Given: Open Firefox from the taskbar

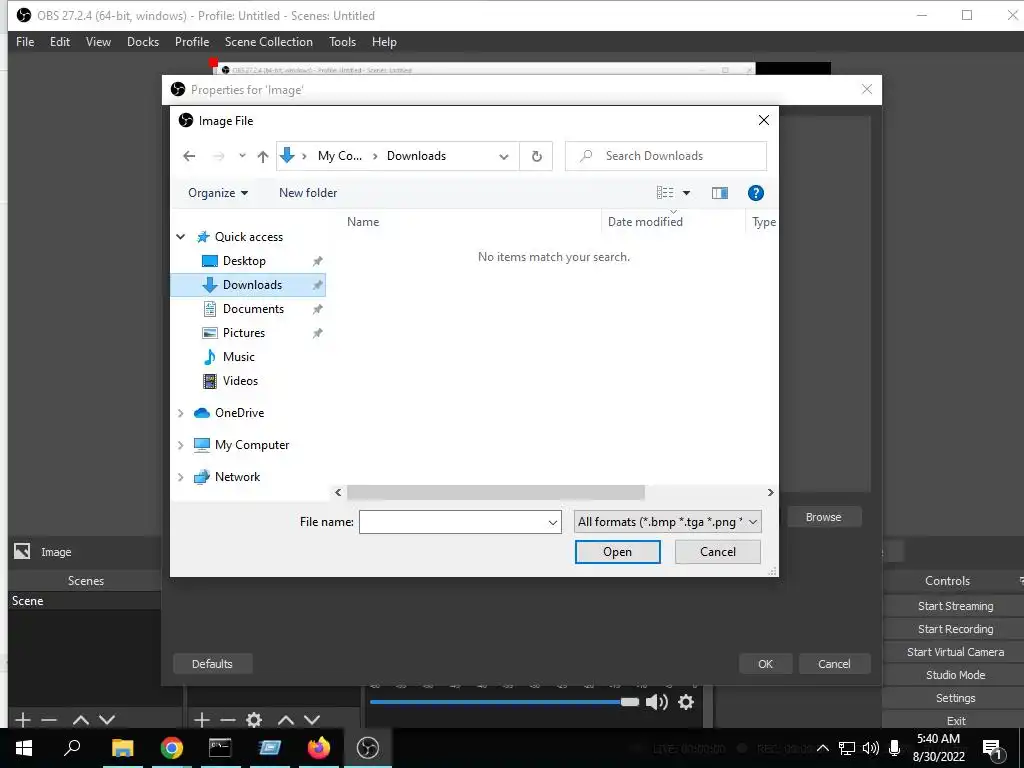Looking at the screenshot, I should coord(319,748).
